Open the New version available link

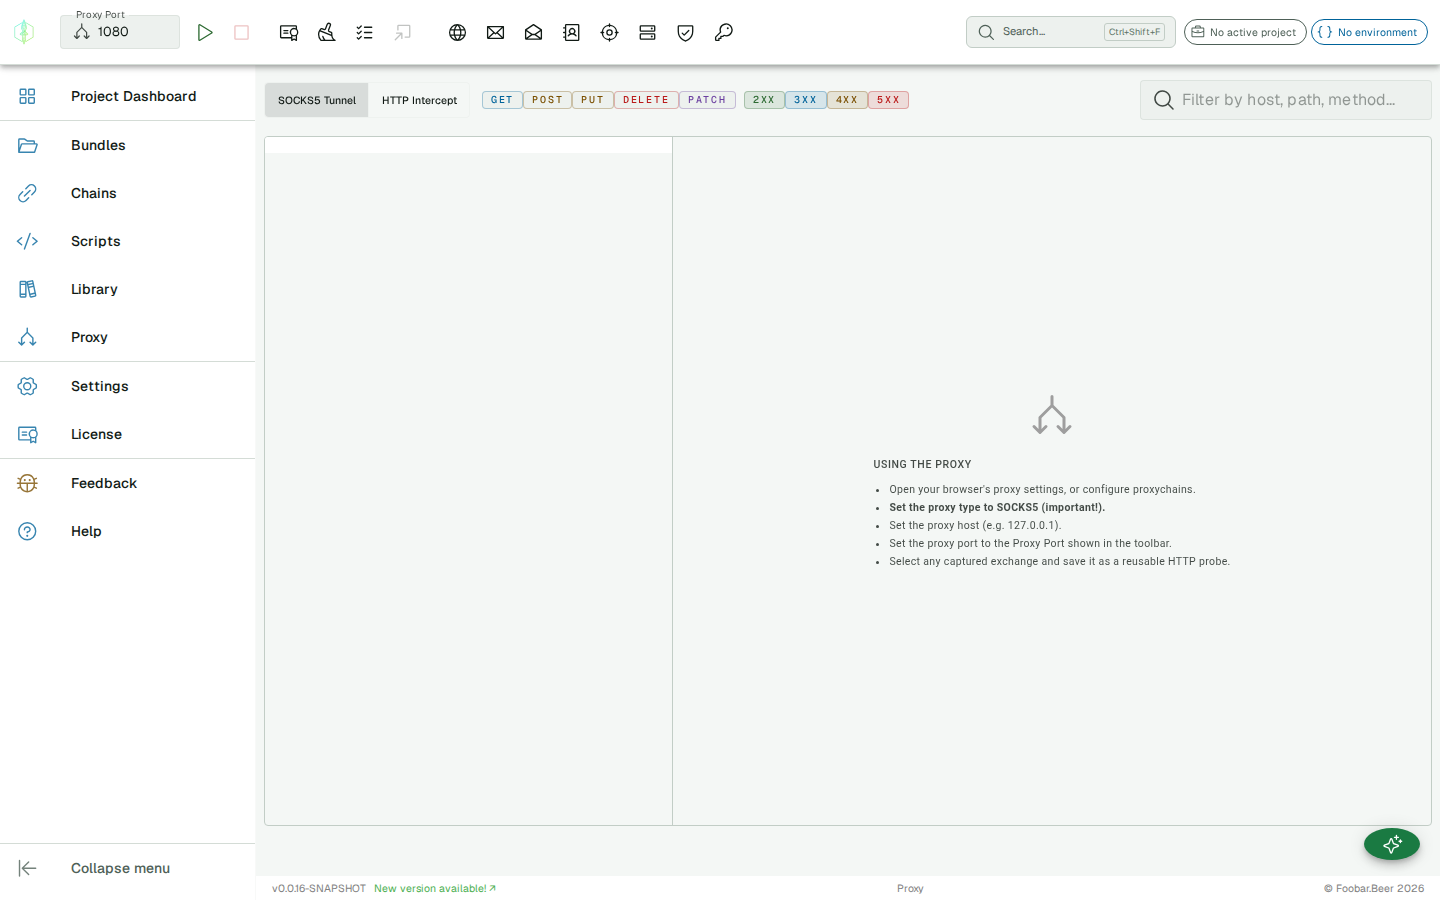pyautogui.click(x=435, y=888)
